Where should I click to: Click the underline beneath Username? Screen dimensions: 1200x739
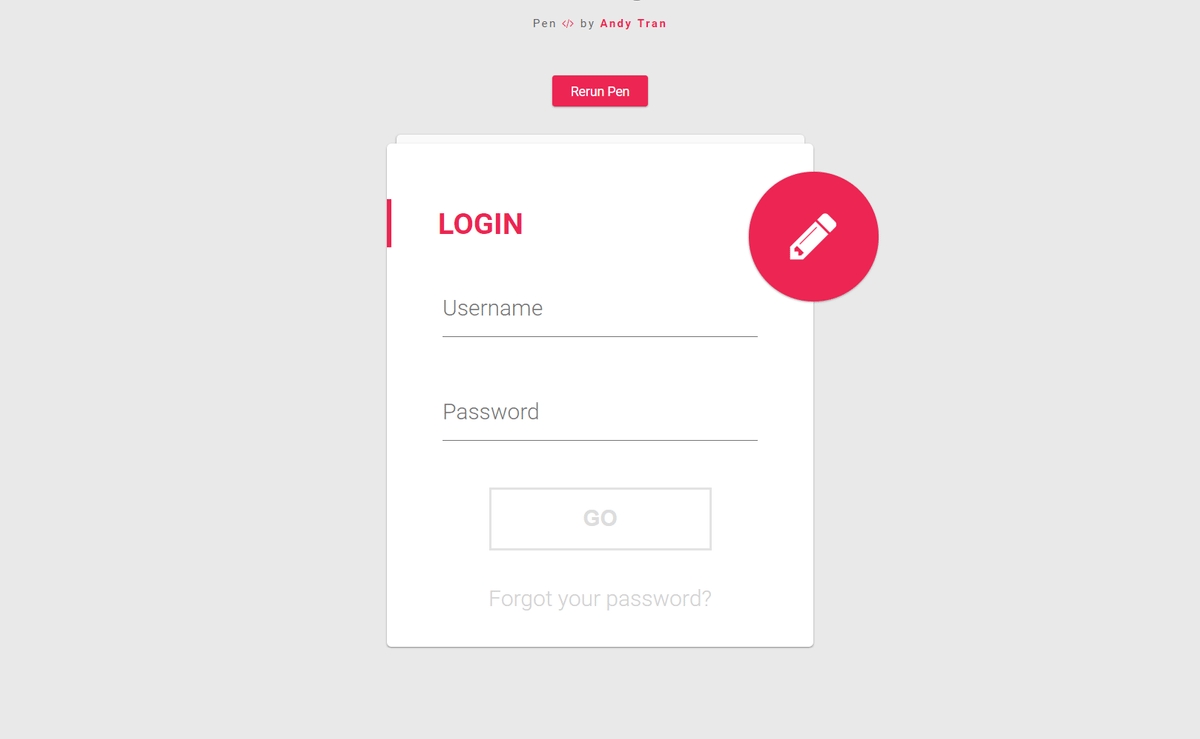[x=600, y=337]
